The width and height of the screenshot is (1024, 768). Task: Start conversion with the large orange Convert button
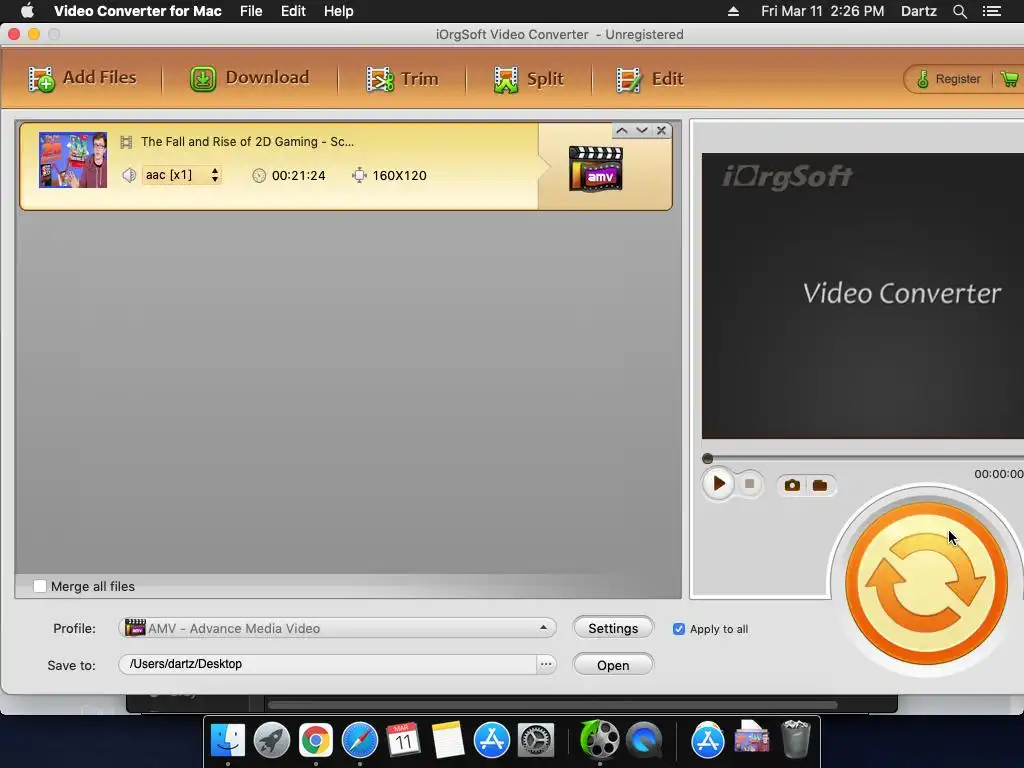(926, 583)
